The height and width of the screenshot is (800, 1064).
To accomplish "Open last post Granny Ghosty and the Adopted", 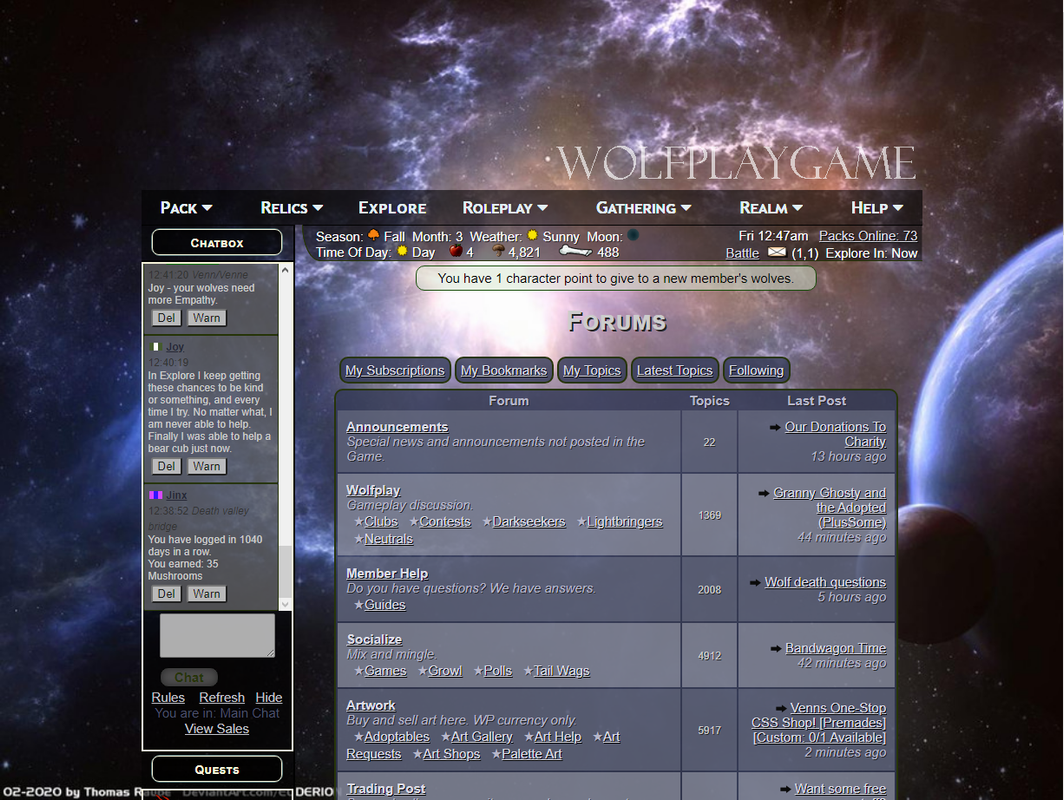I will (x=829, y=508).
